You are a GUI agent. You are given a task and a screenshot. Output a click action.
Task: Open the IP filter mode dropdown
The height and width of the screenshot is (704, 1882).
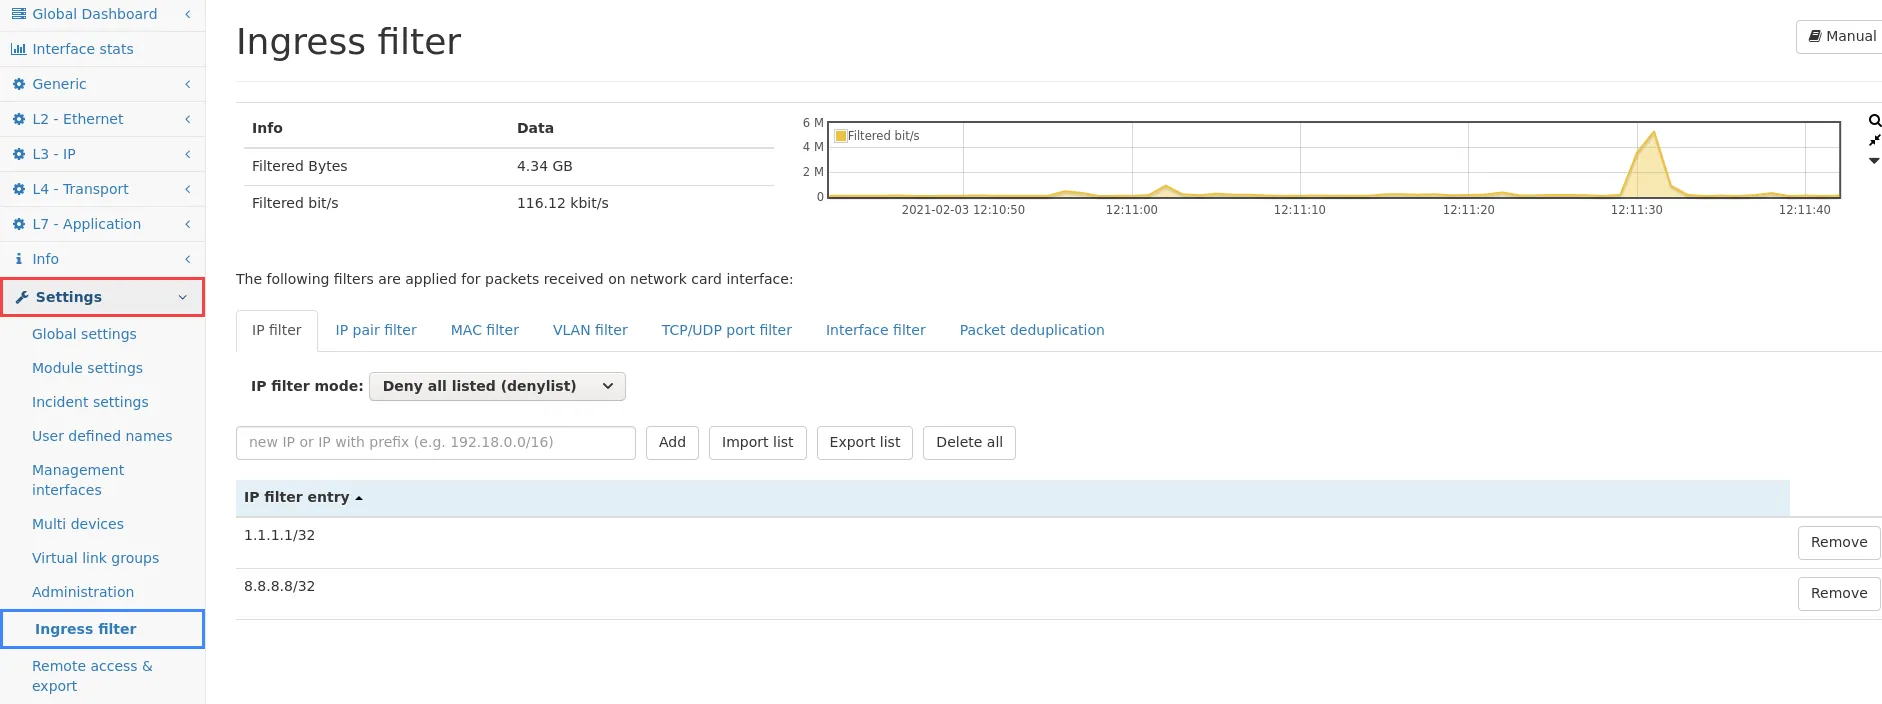click(497, 386)
